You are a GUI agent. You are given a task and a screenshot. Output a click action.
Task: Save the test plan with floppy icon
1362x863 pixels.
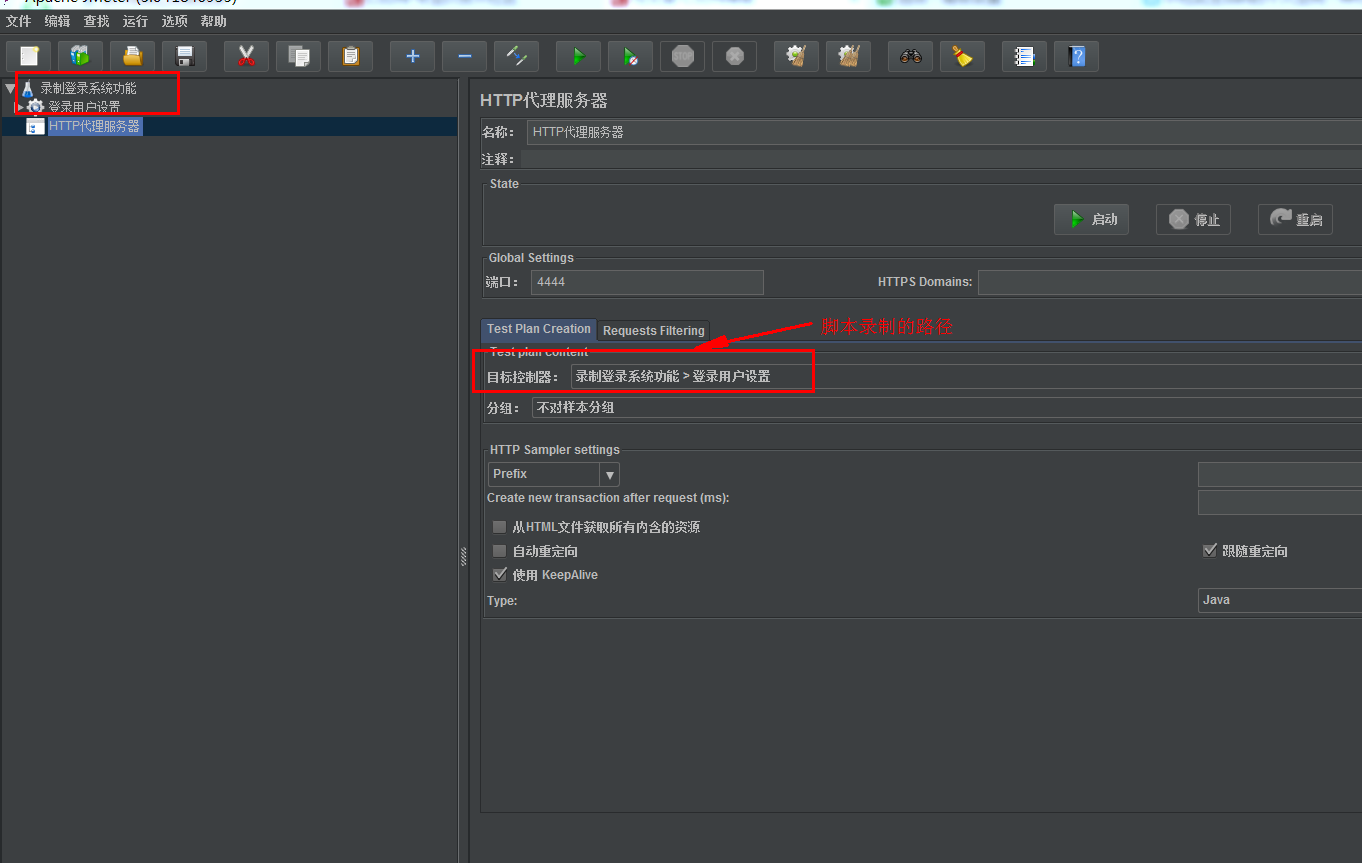(x=185, y=56)
